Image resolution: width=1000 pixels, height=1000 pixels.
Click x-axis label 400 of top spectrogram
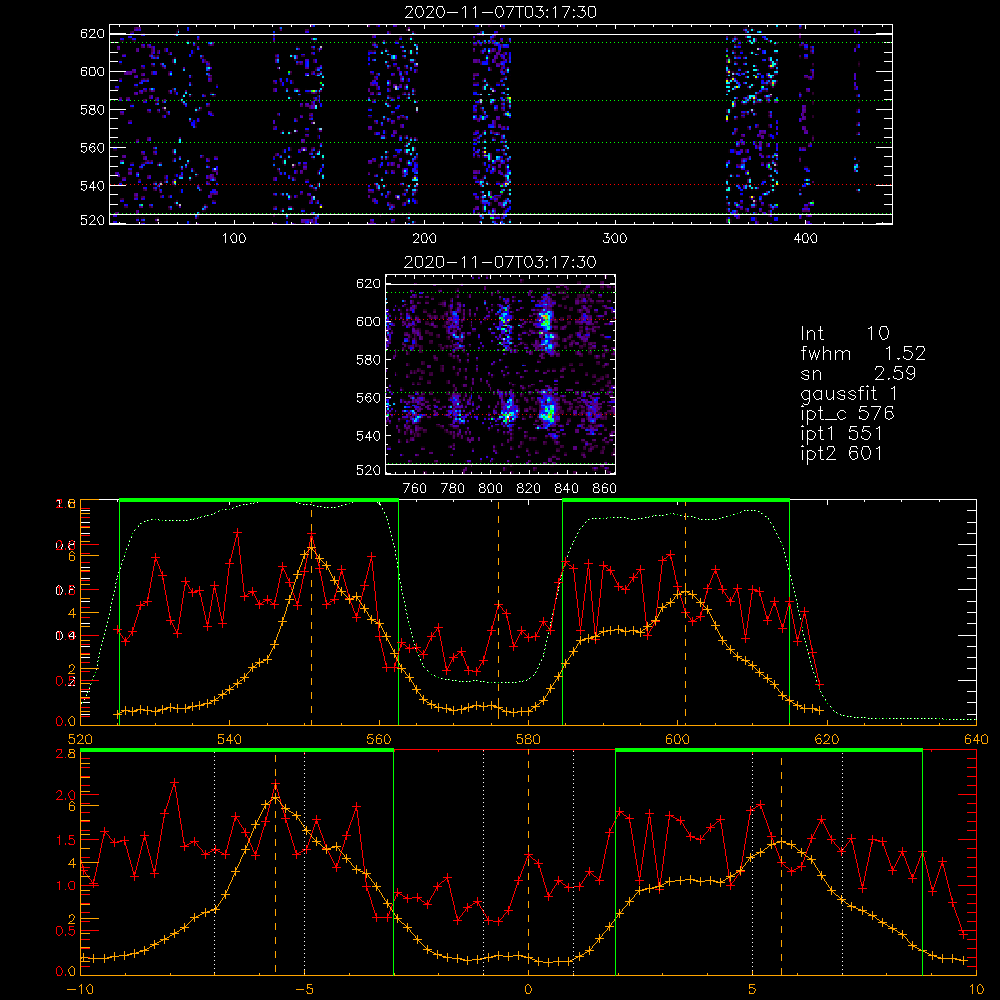pyautogui.click(x=805, y=239)
